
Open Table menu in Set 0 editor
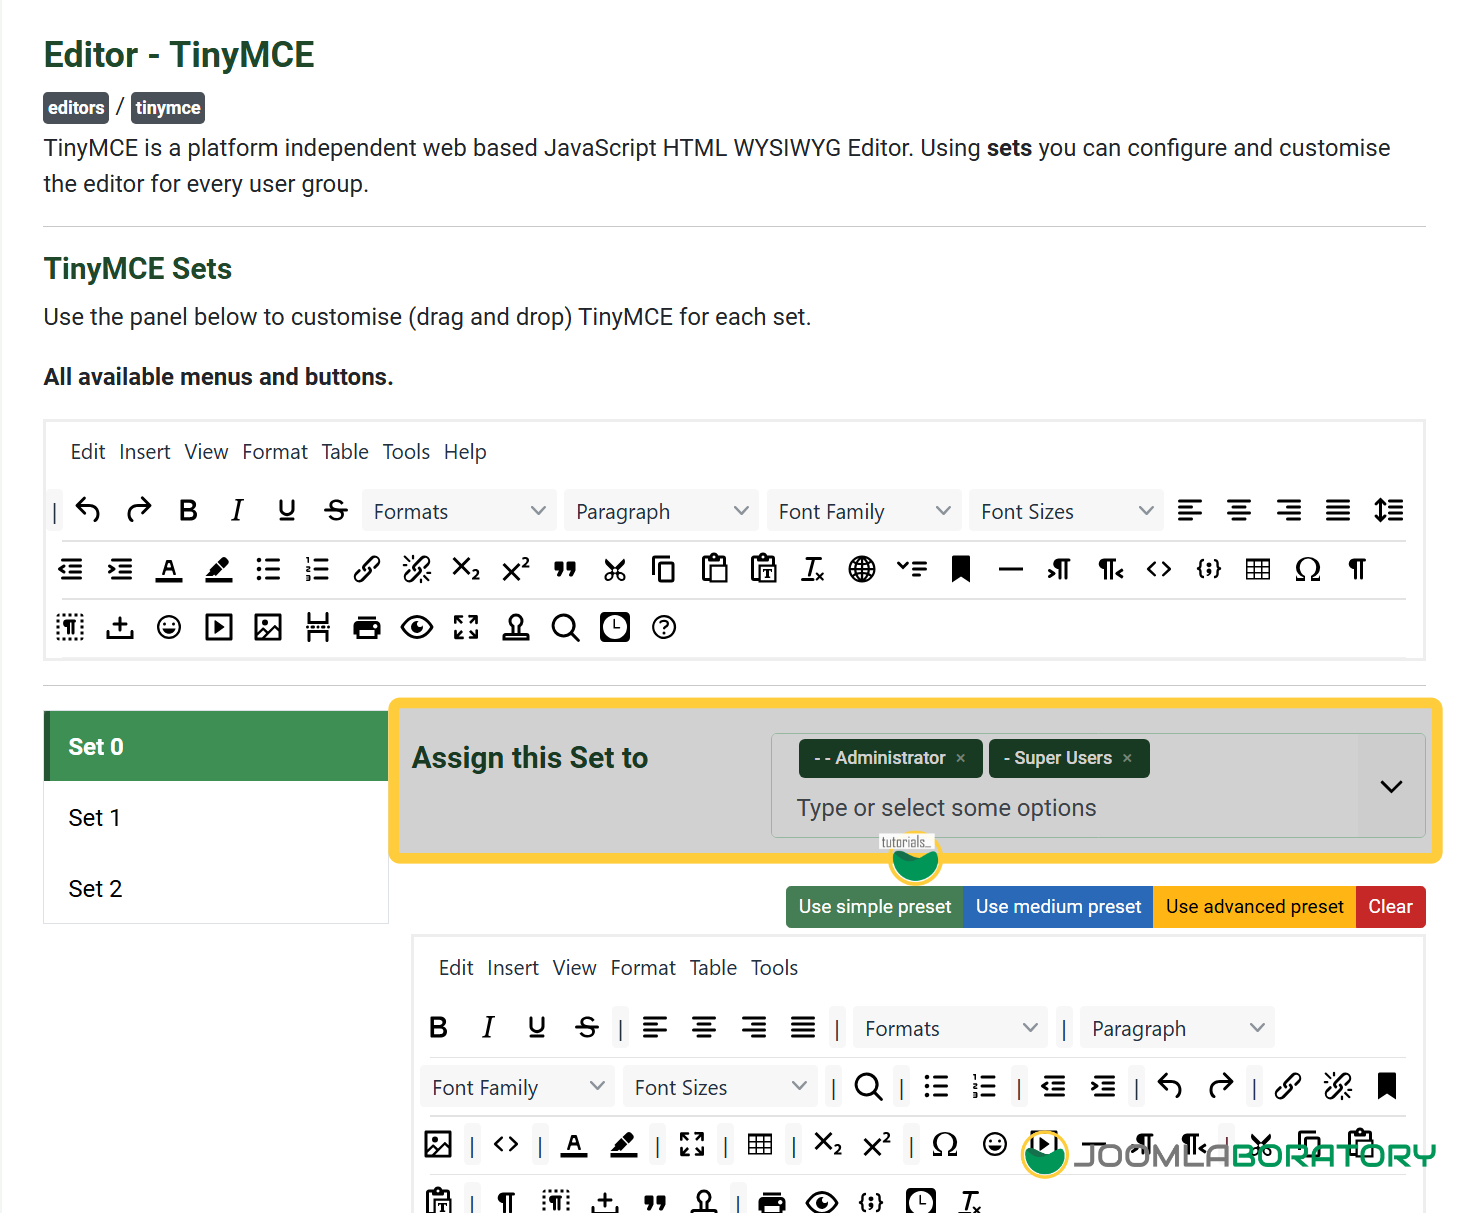tap(713, 968)
